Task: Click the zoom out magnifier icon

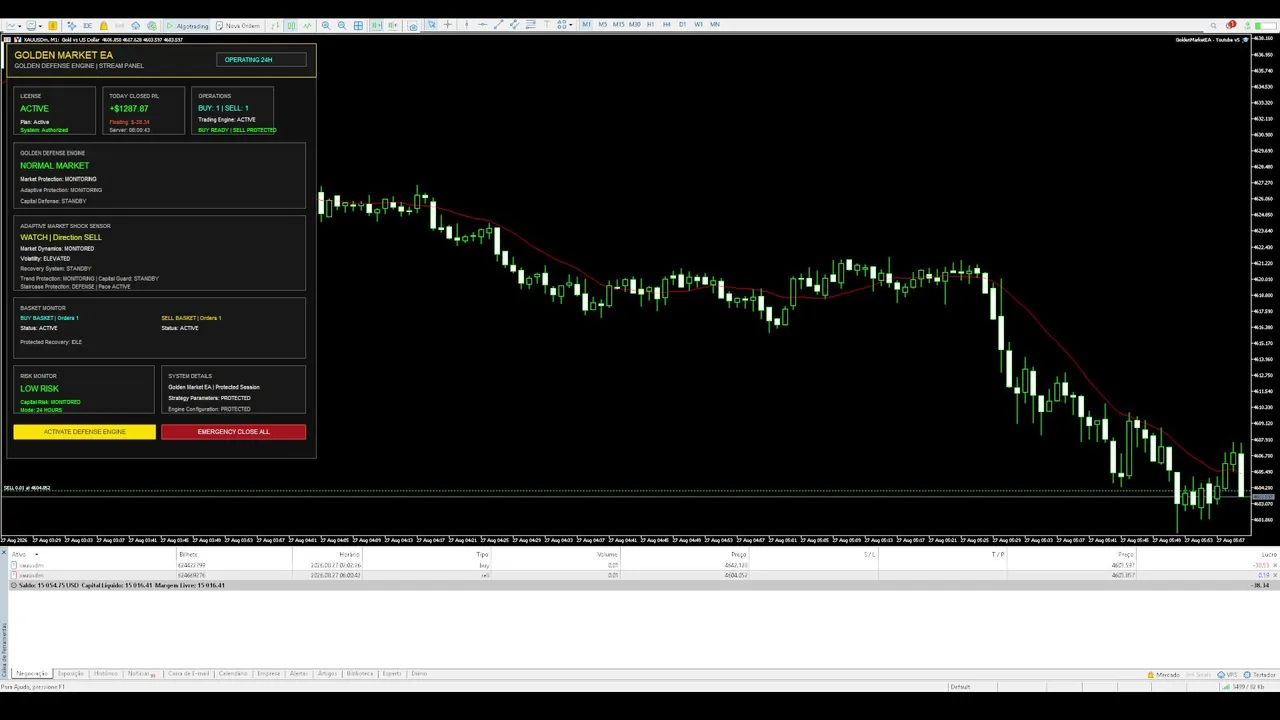Action: coord(342,26)
